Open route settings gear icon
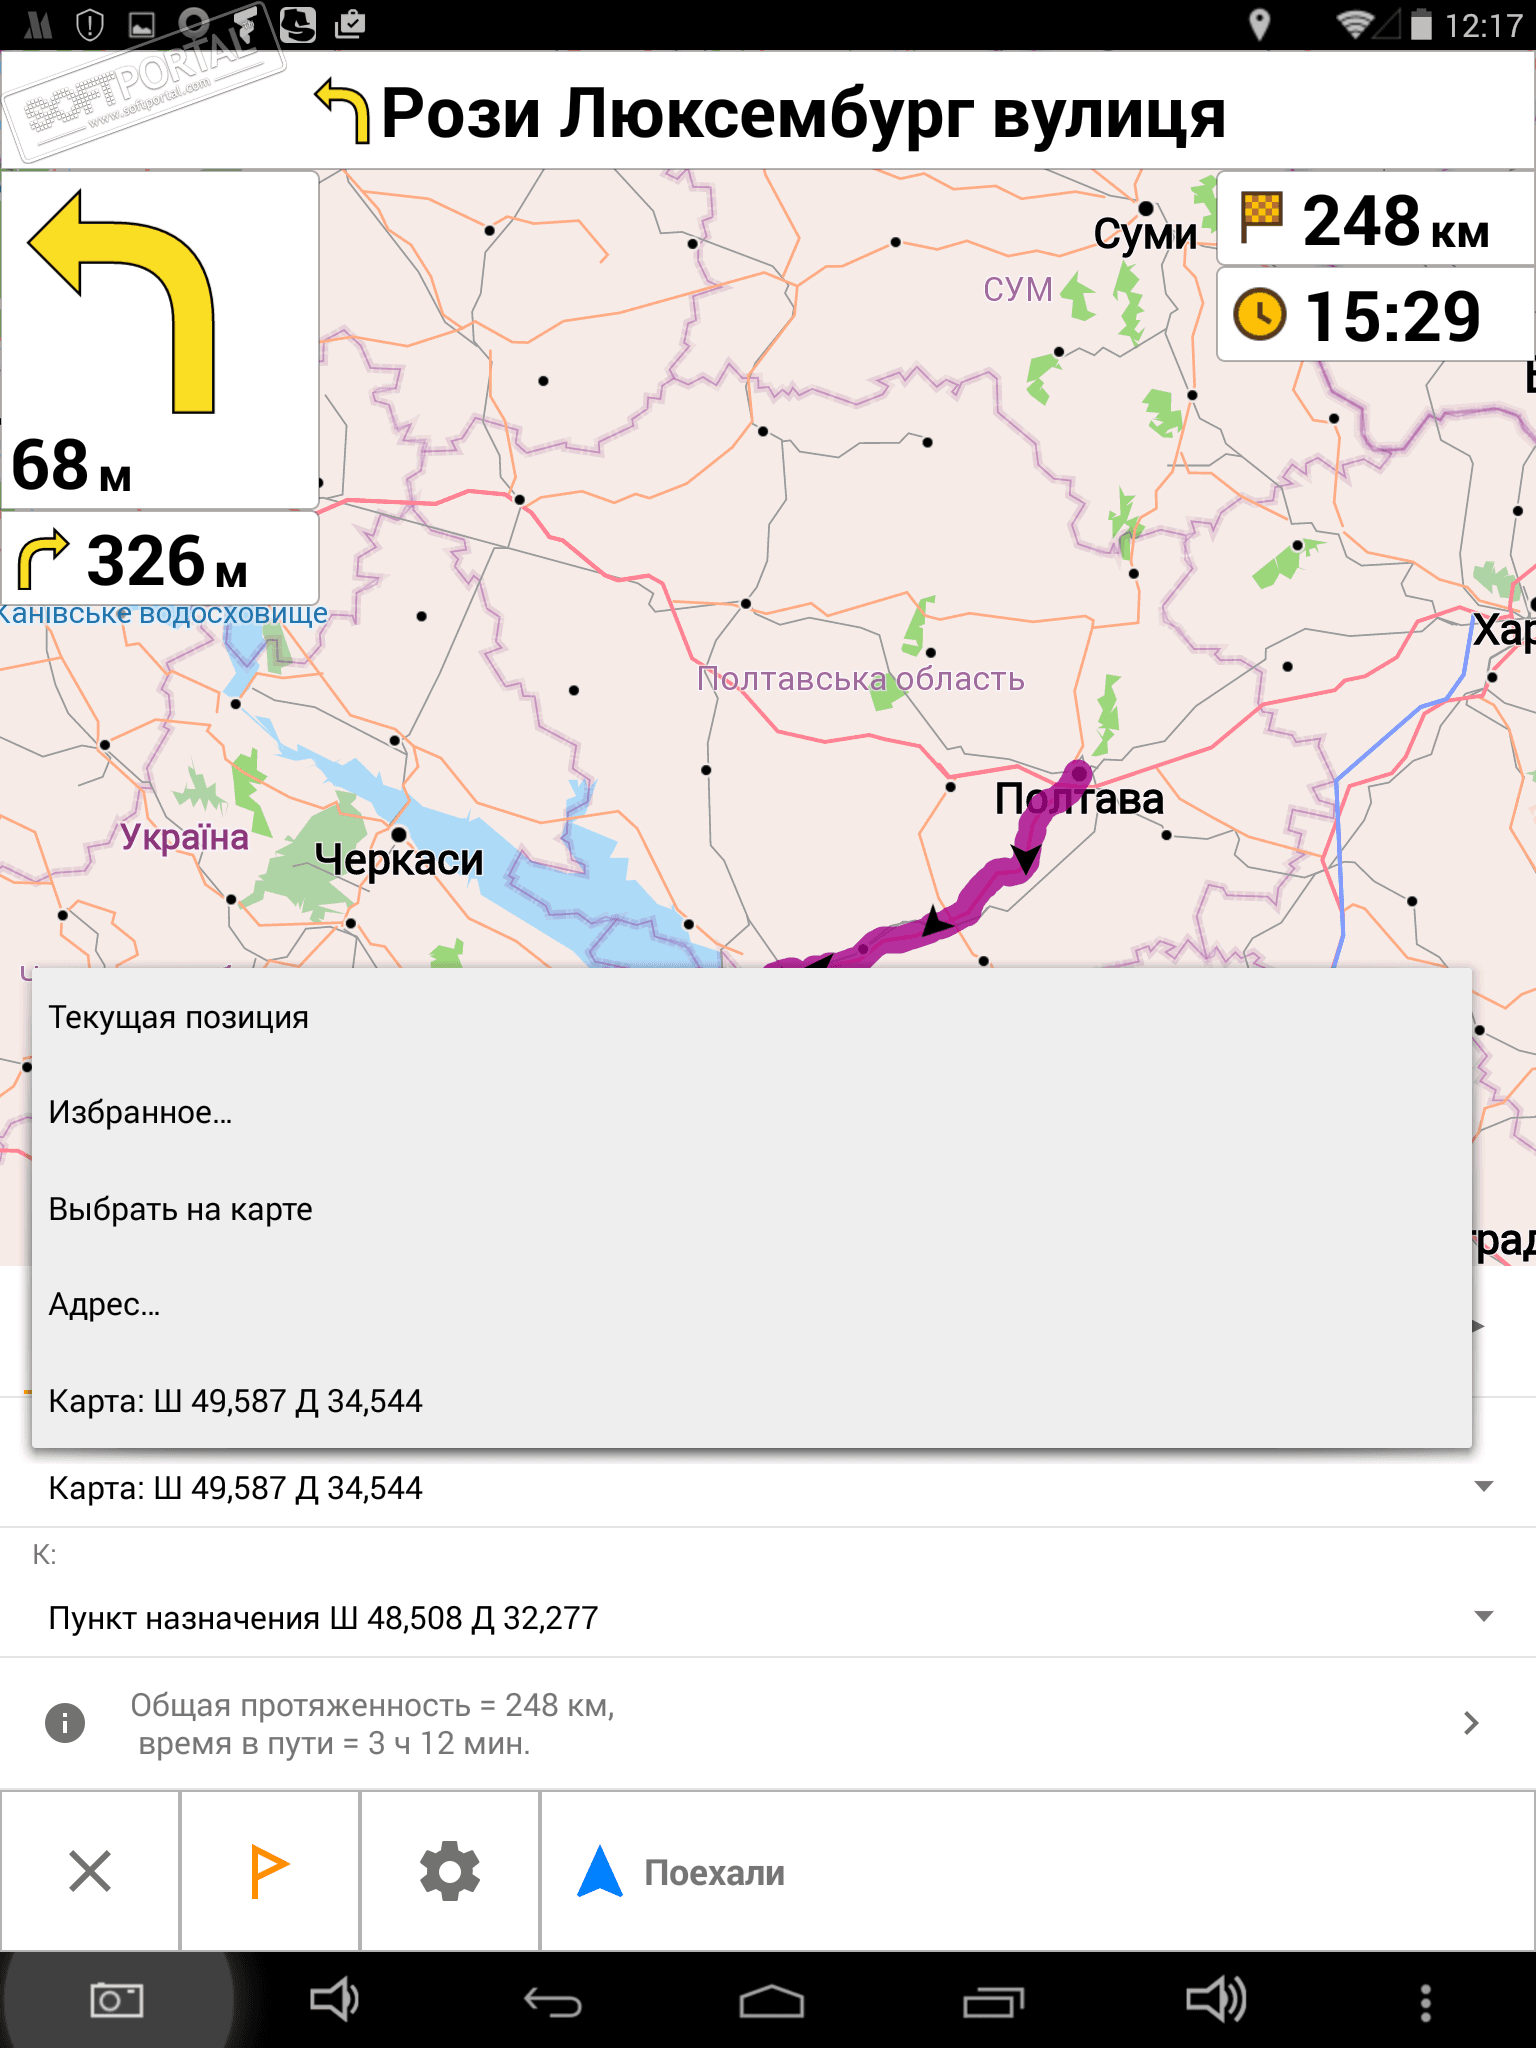This screenshot has width=1536, height=2048. pos(449,1871)
